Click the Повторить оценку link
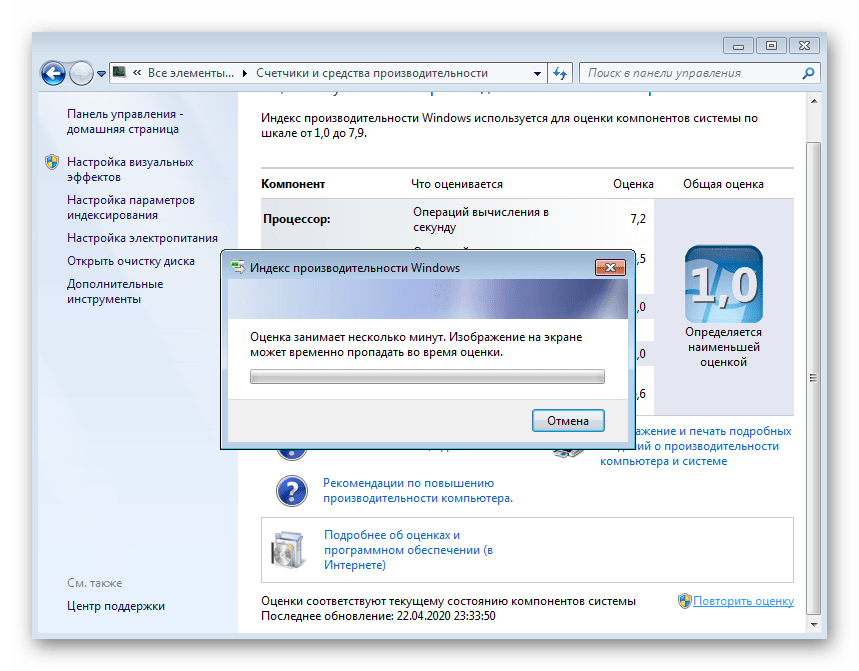The width and height of the screenshot is (859, 671). tap(743, 601)
